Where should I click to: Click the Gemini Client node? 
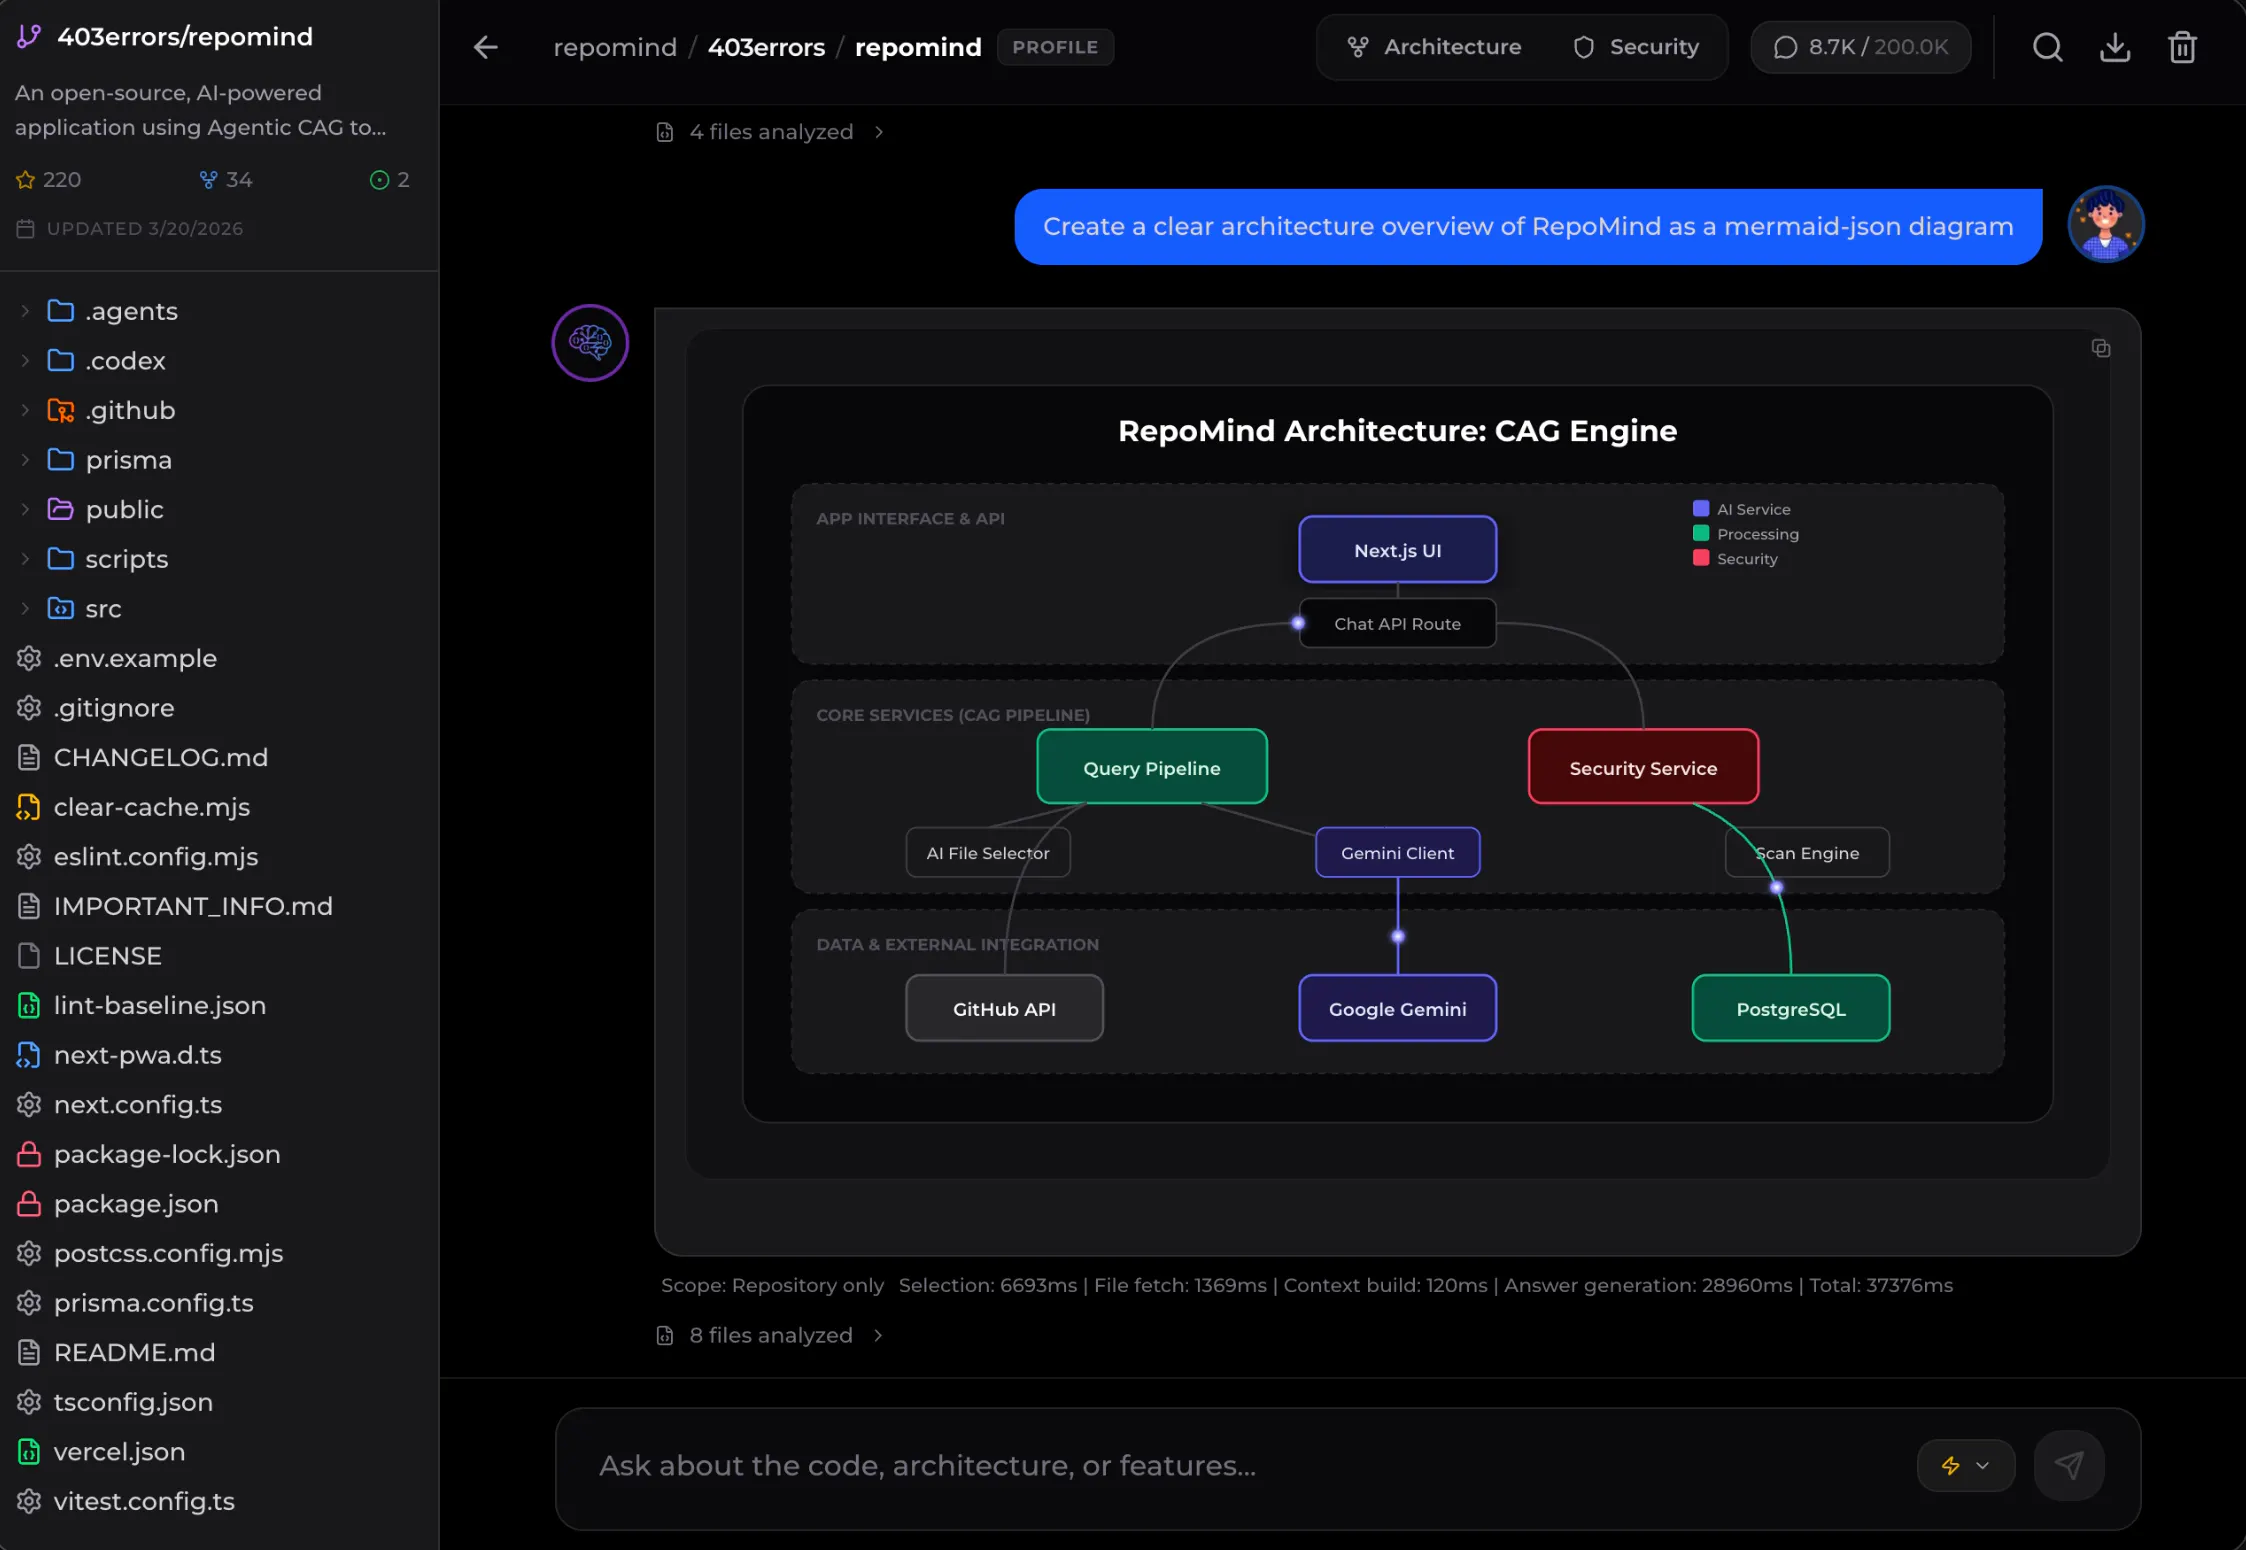[x=1397, y=853]
